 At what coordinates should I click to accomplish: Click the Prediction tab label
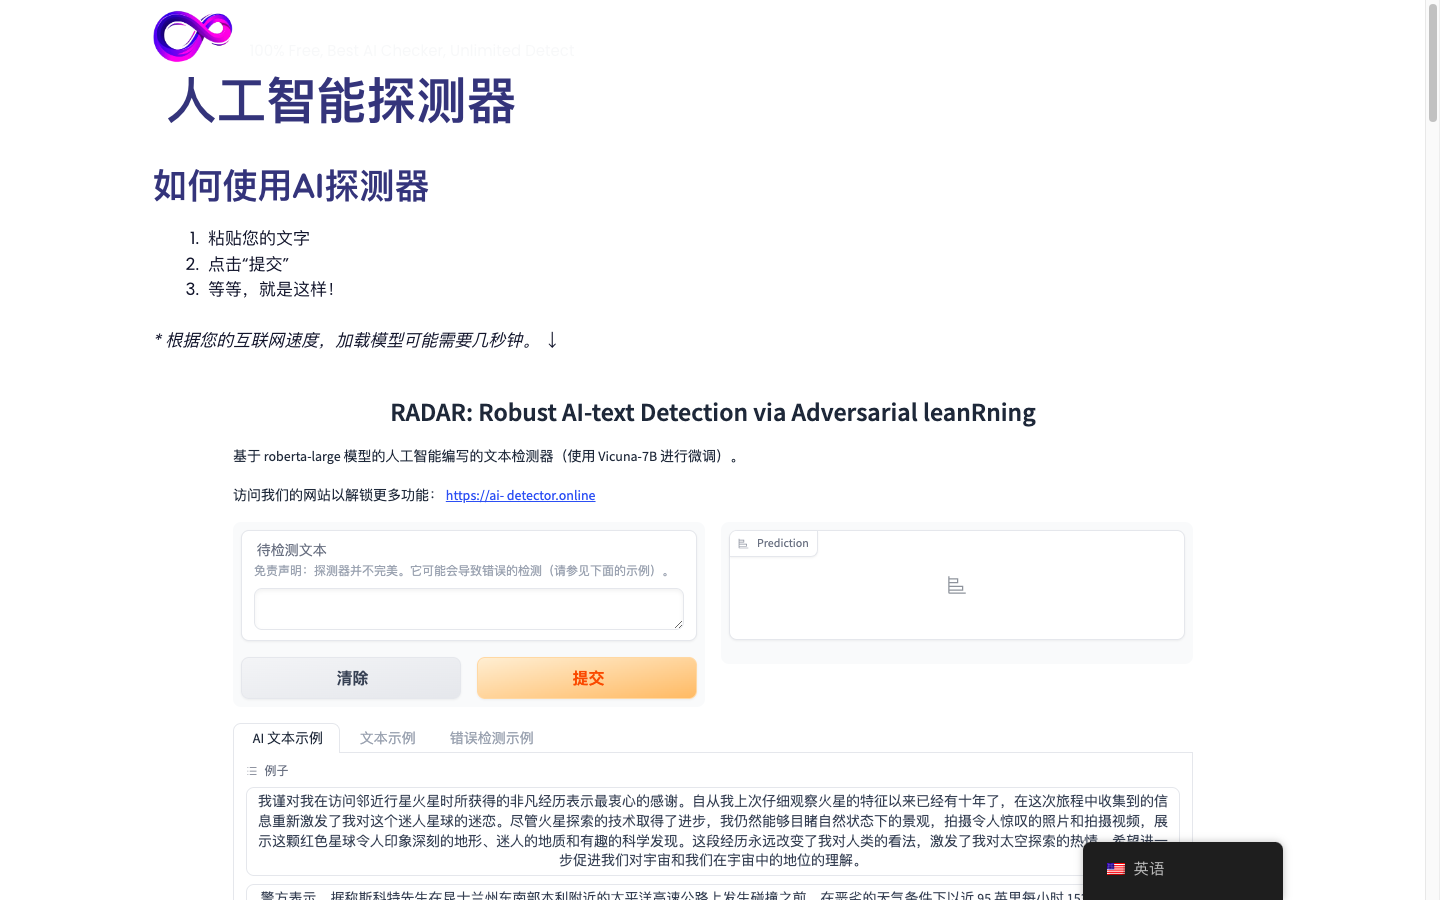(x=782, y=543)
